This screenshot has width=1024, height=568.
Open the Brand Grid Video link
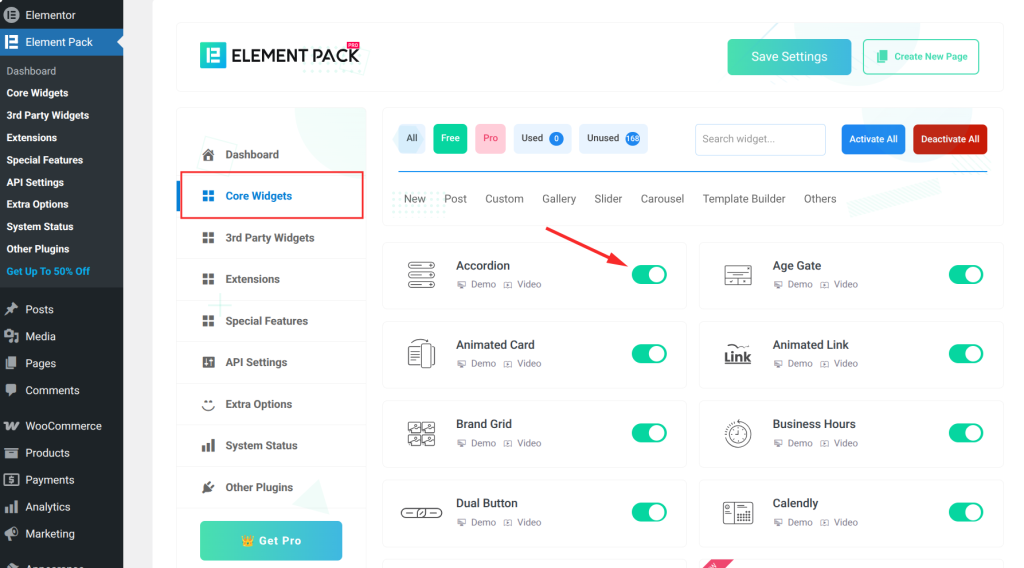(522, 443)
